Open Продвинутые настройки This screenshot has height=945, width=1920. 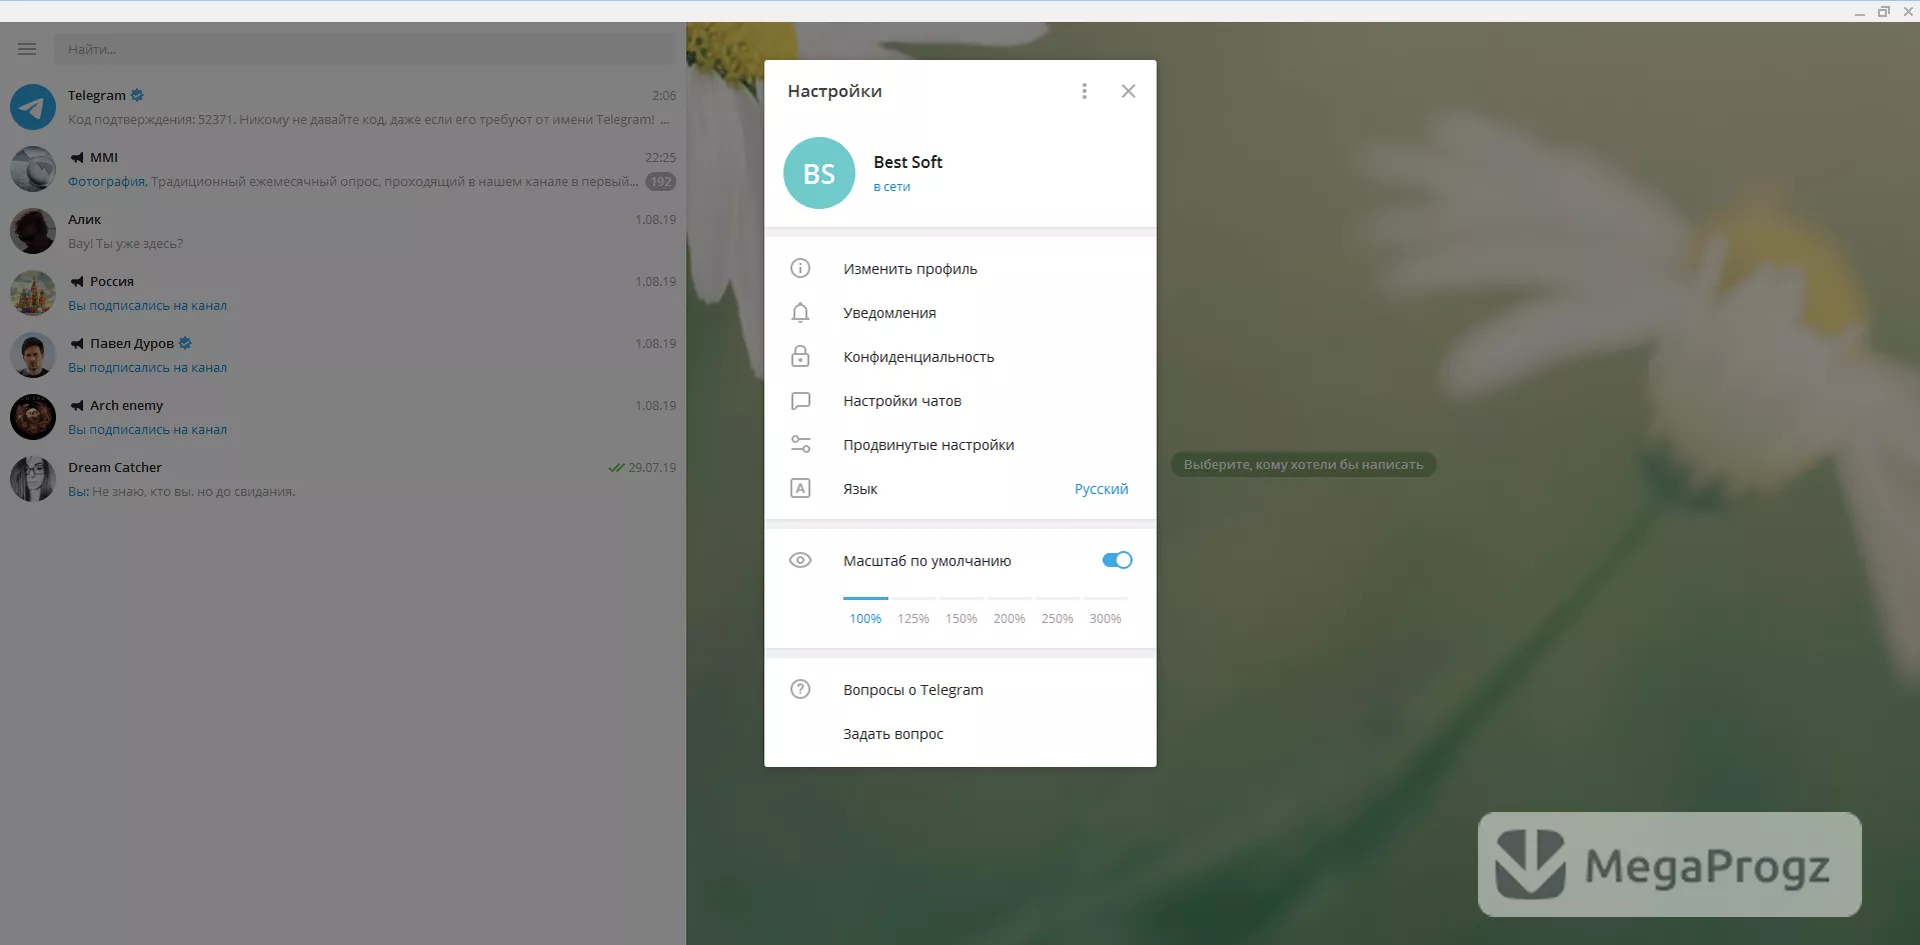pyautogui.click(x=960, y=445)
